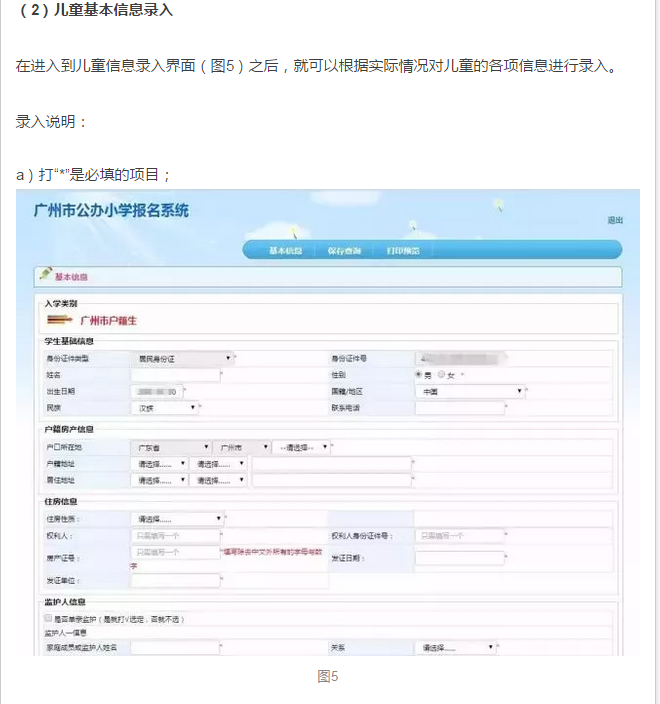
Task: Open the guardian 关系 dropdown
Action: pyautogui.click(x=455, y=648)
